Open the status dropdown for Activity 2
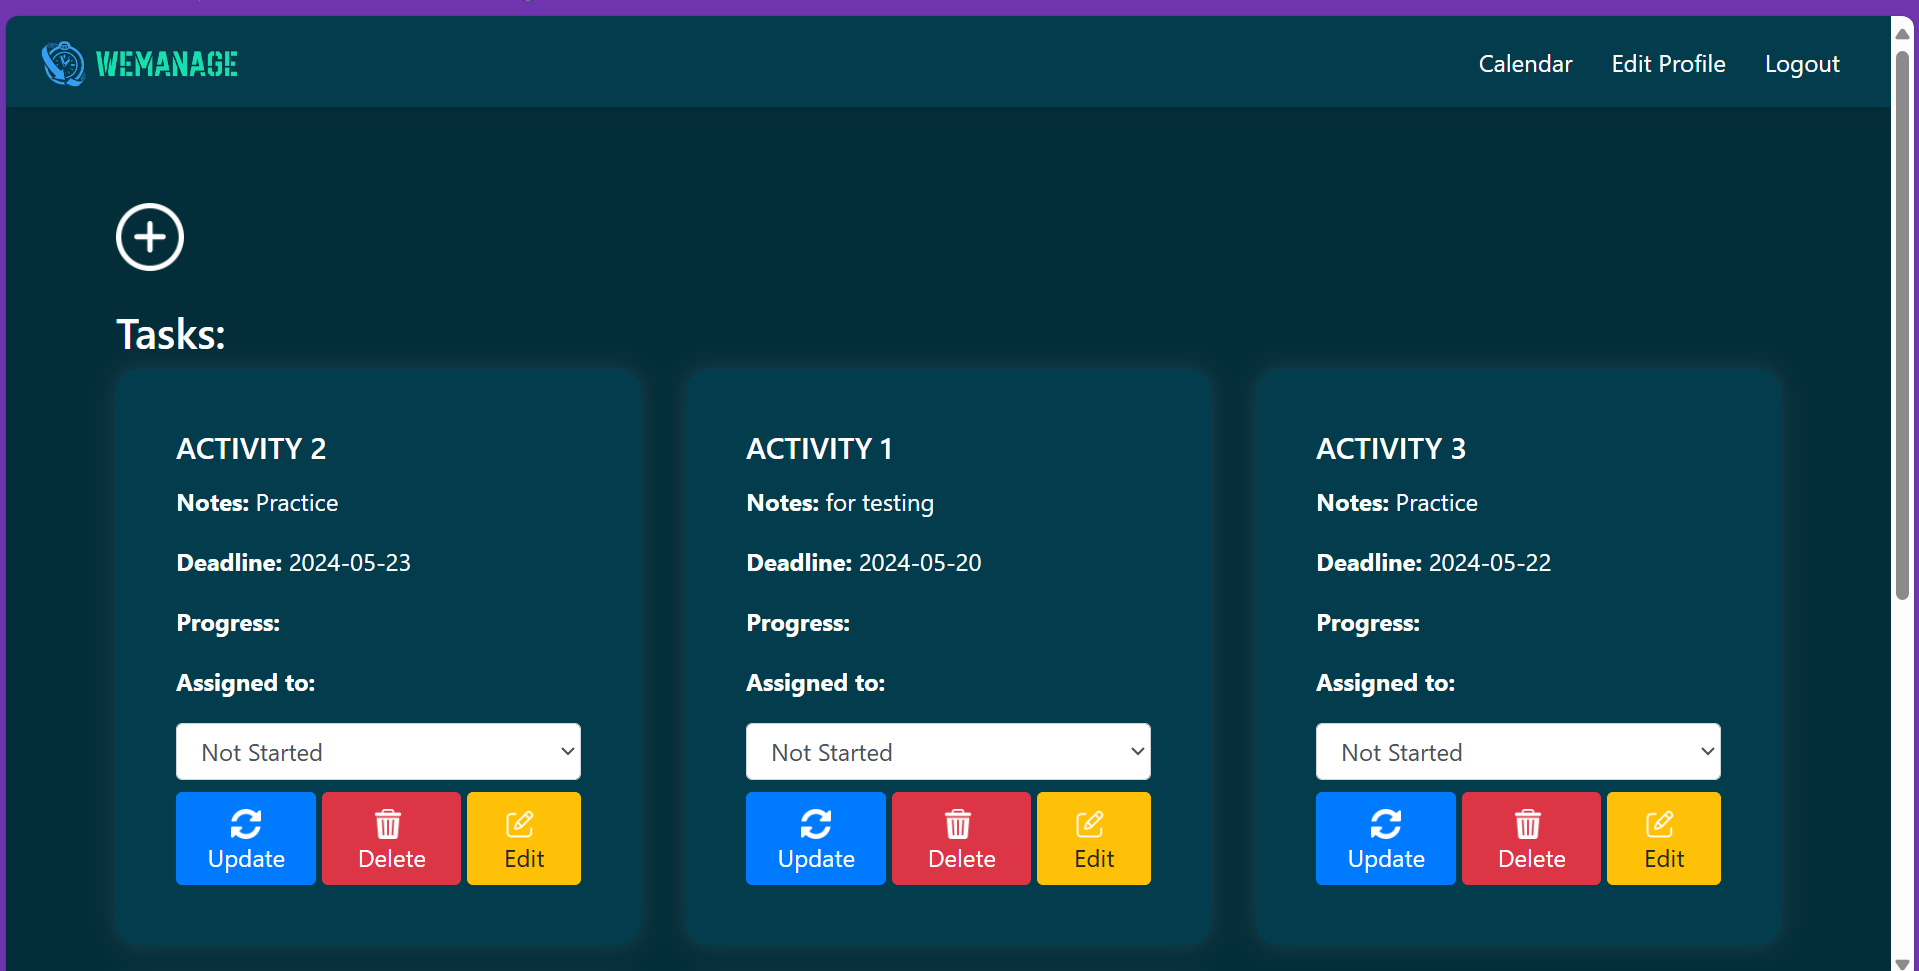Screen dimensions: 1919x971 tap(378, 751)
